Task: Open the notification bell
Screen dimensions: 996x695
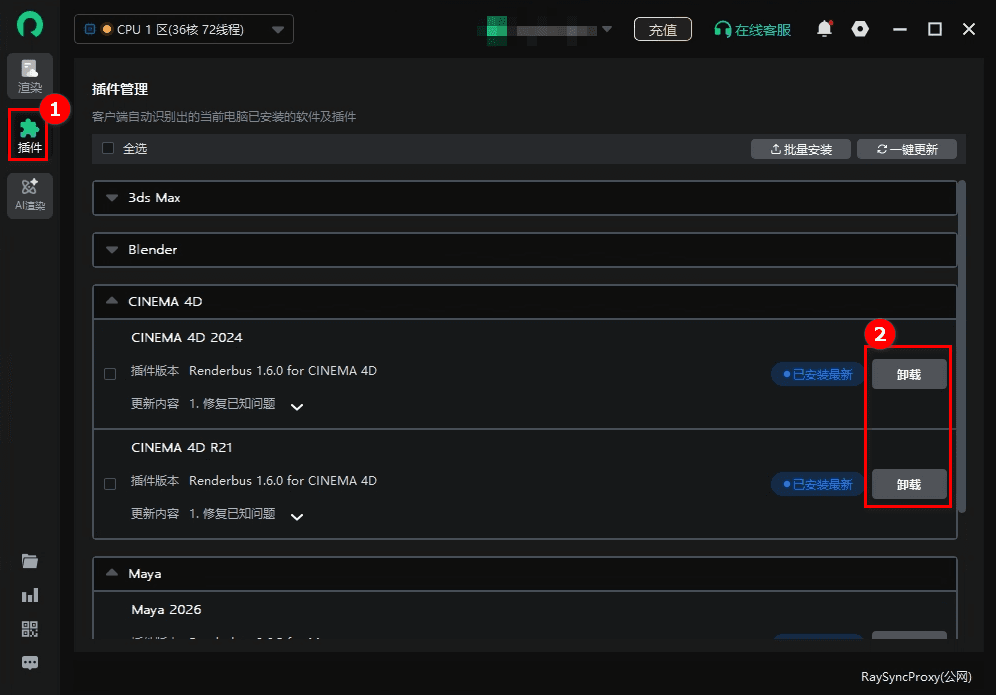Action: click(x=824, y=29)
